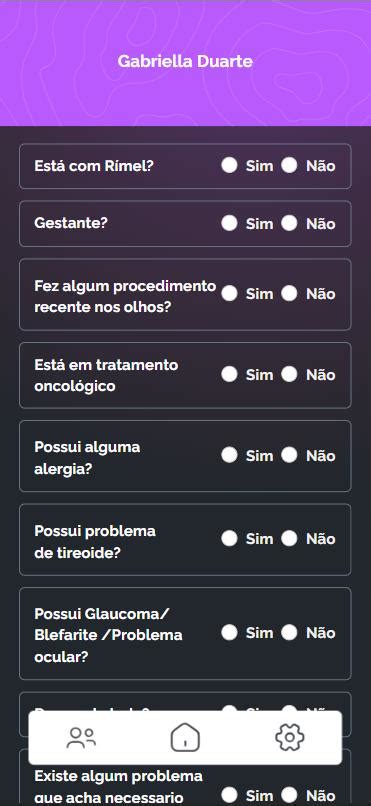This screenshot has width=371, height=806.
Task: Mark Sim for recent eye procedure
Action: coord(229,294)
